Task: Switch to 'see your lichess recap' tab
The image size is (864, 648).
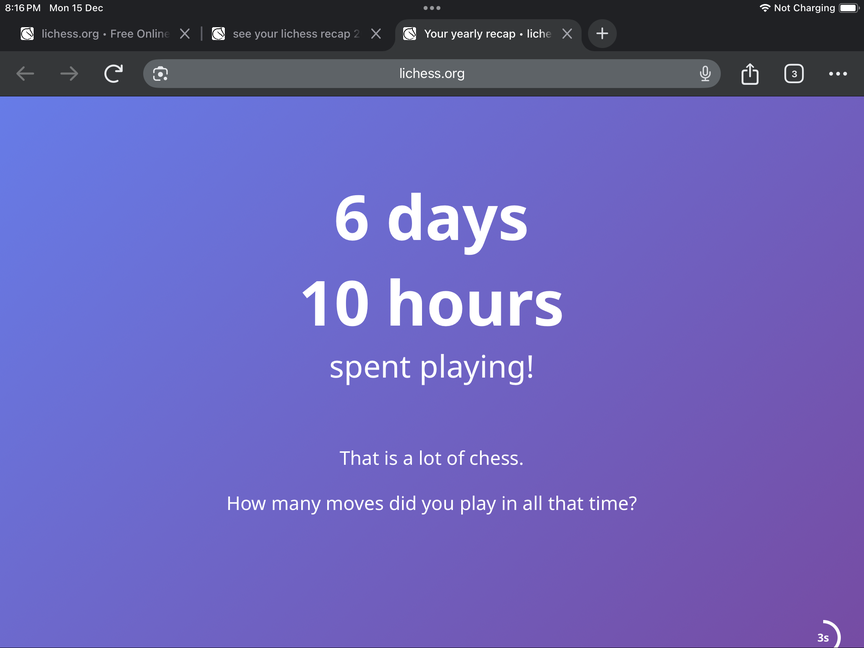Action: [x=290, y=34]
